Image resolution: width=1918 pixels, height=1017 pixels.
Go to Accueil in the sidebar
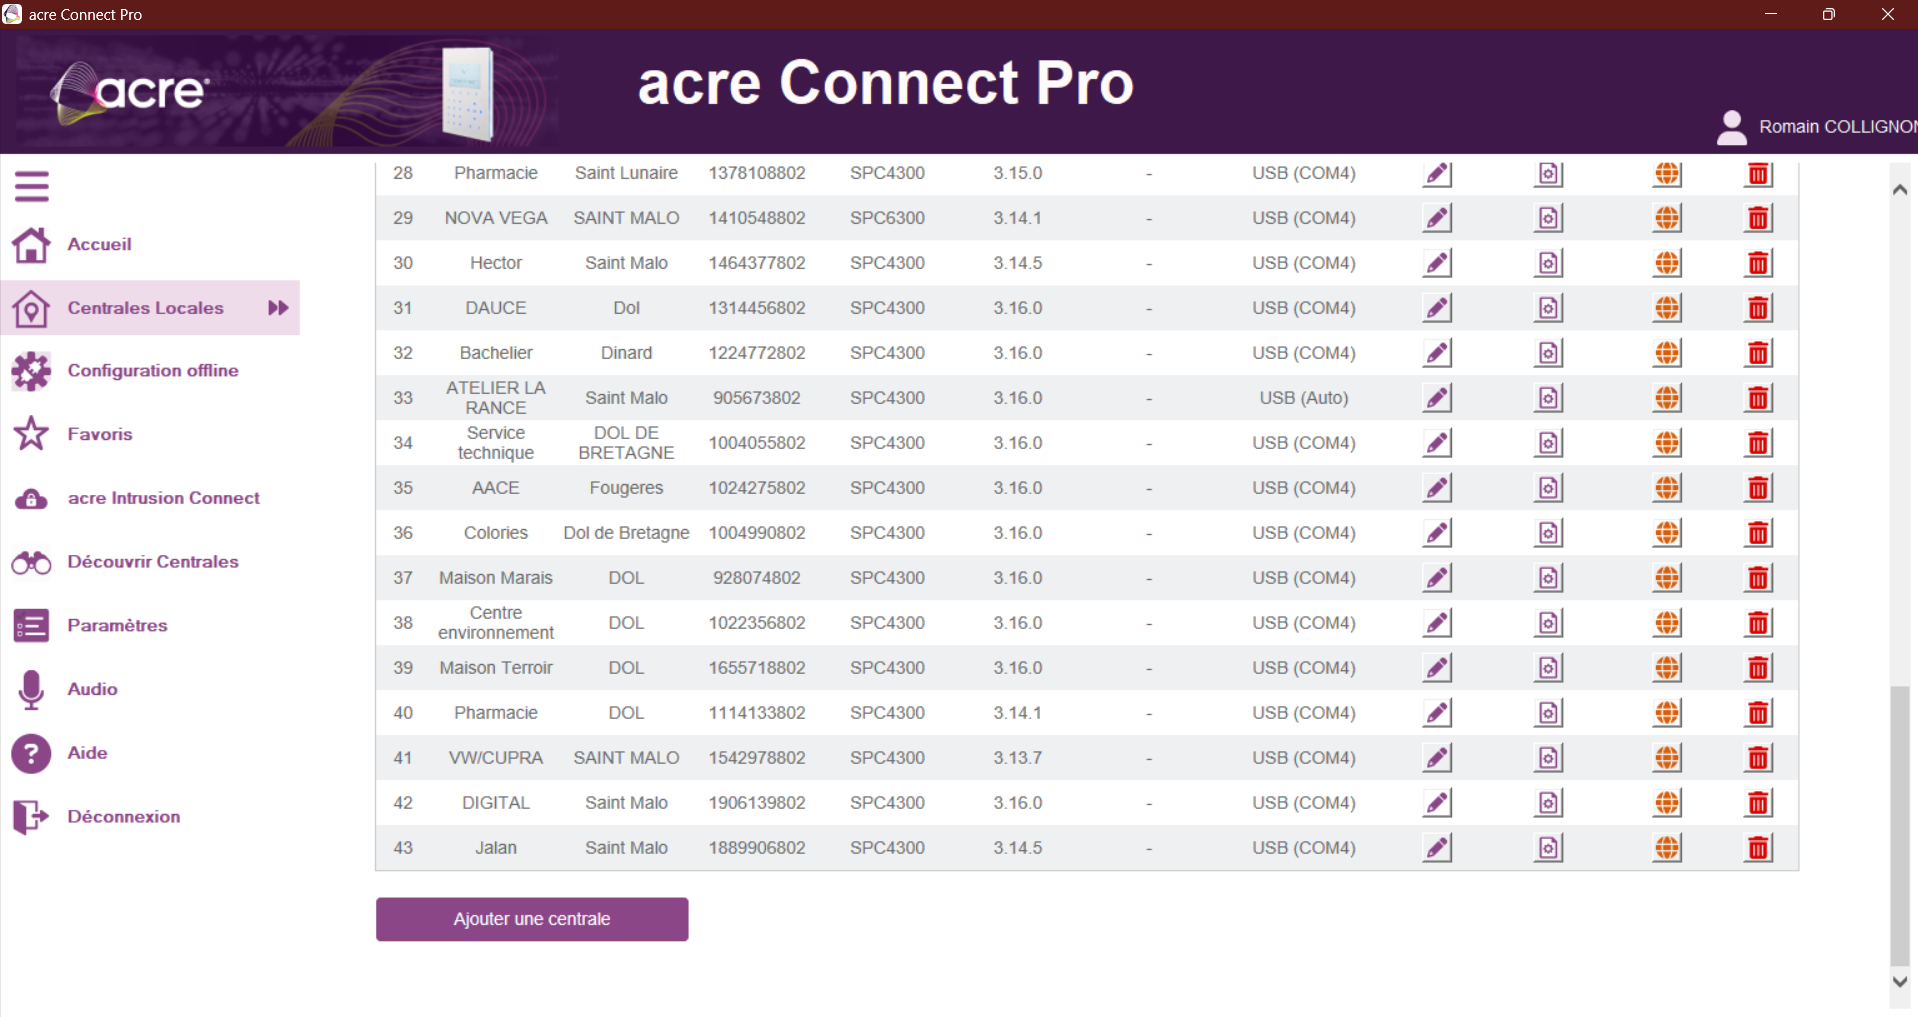(99, 244)
